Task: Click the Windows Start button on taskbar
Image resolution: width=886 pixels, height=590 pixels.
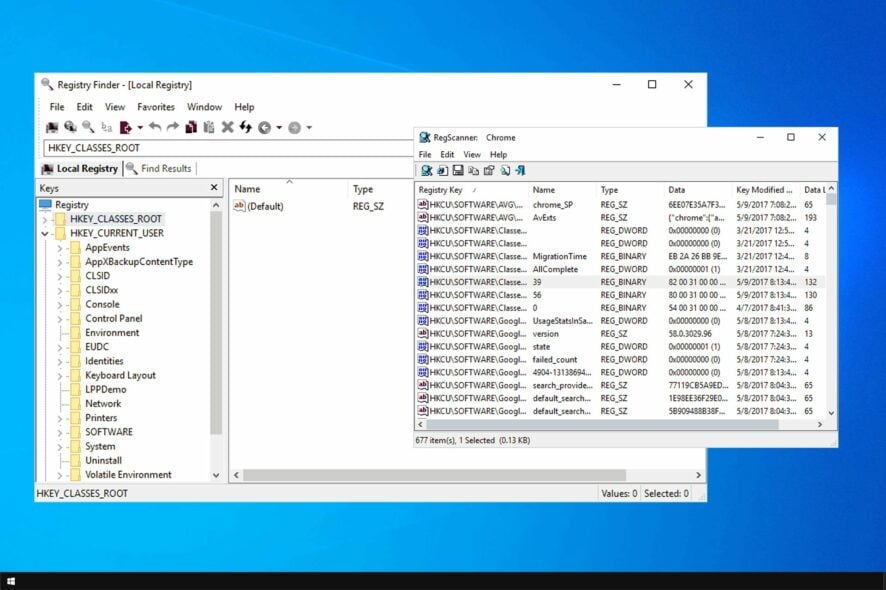Action: pos(11,581)
